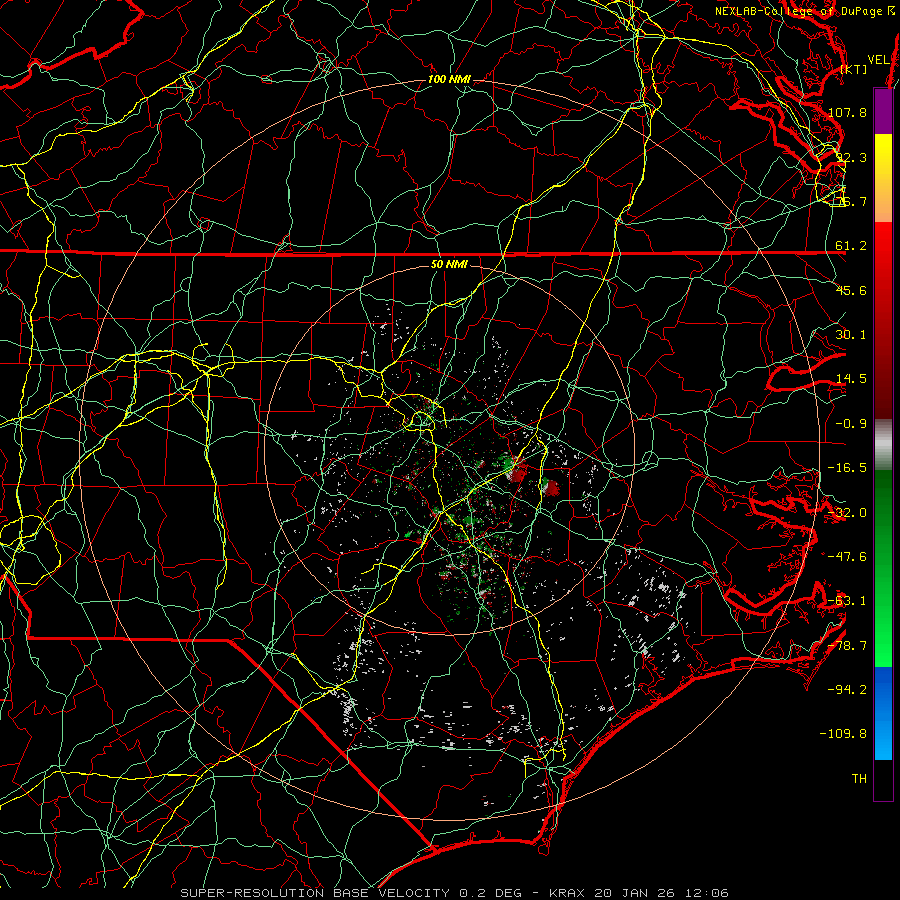Click the -109.8 legend value
The height and width of the screenshot is (900, 900).
[x=843, y=734]
